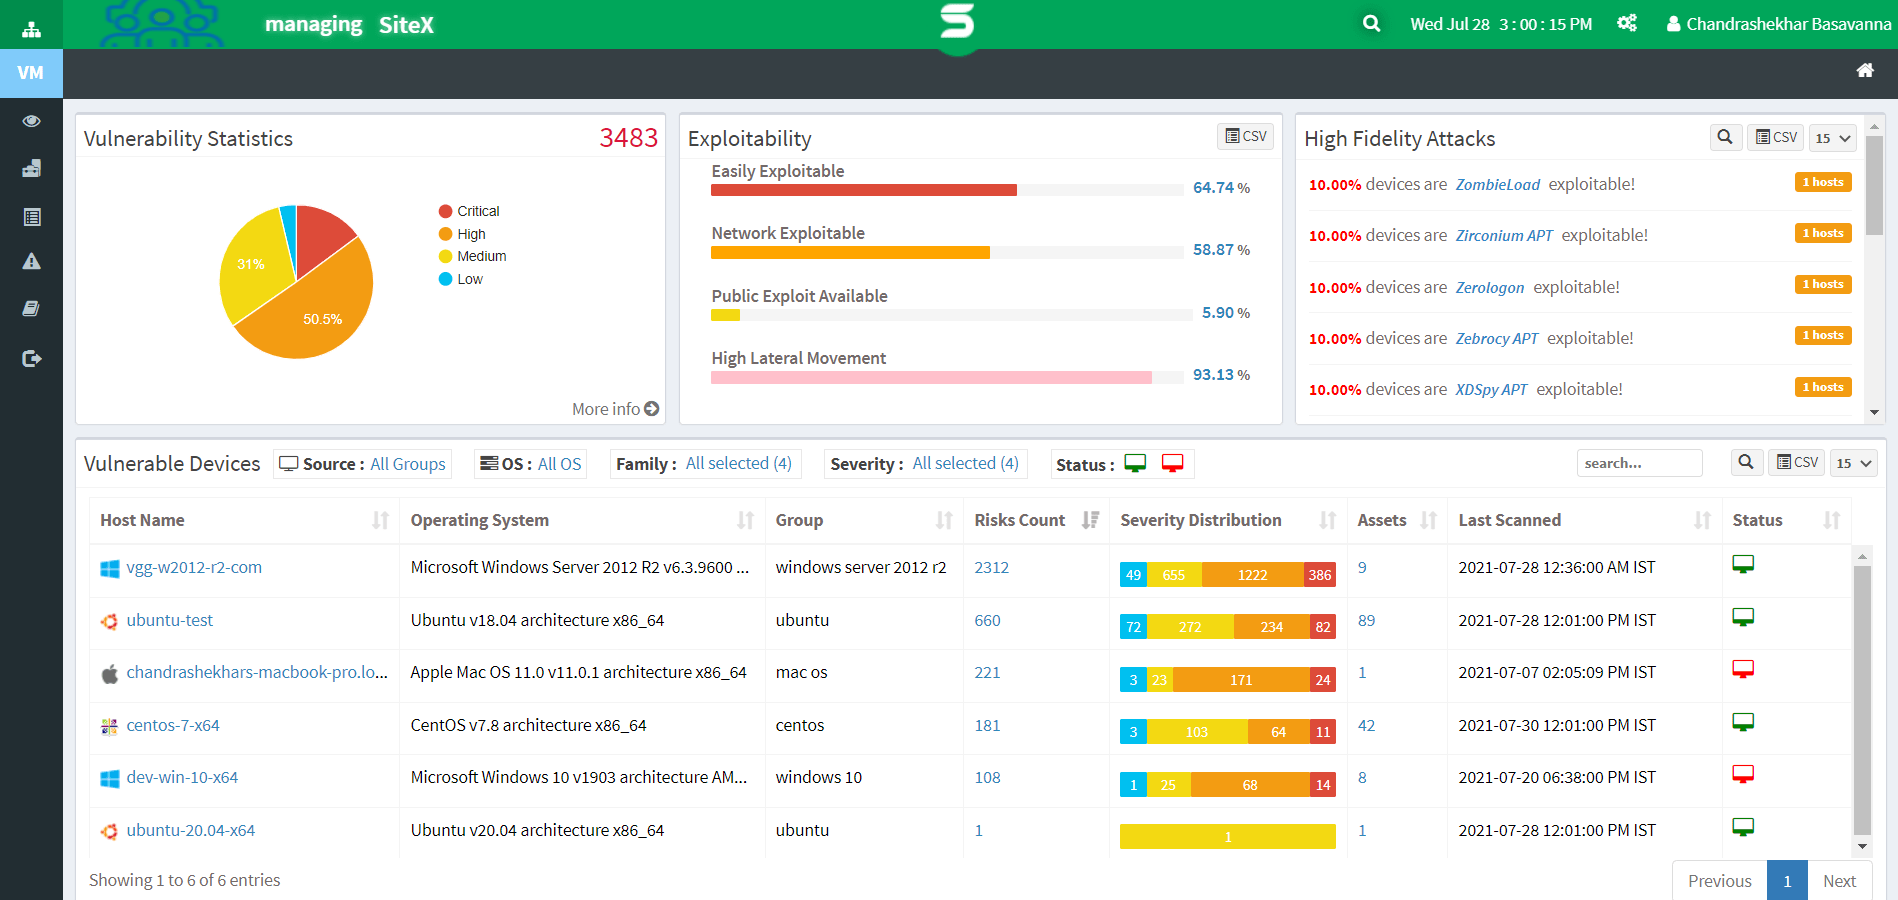Open host centos-7-x64
Image resolution: width=1898 pixels, height=900 pixels.
tap(173, 726)
